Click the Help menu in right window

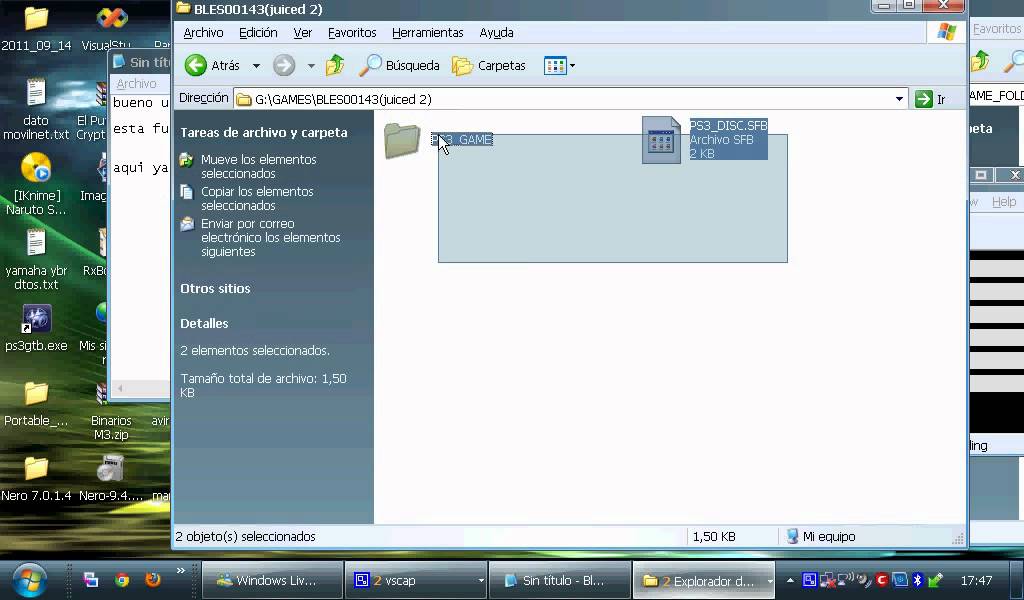(1004, 202)
